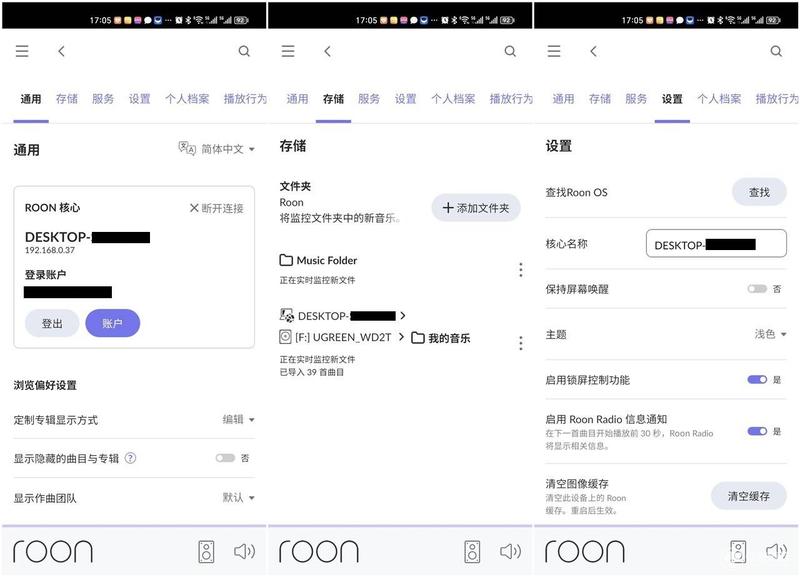Click the 登出 button

click(52, 323)
